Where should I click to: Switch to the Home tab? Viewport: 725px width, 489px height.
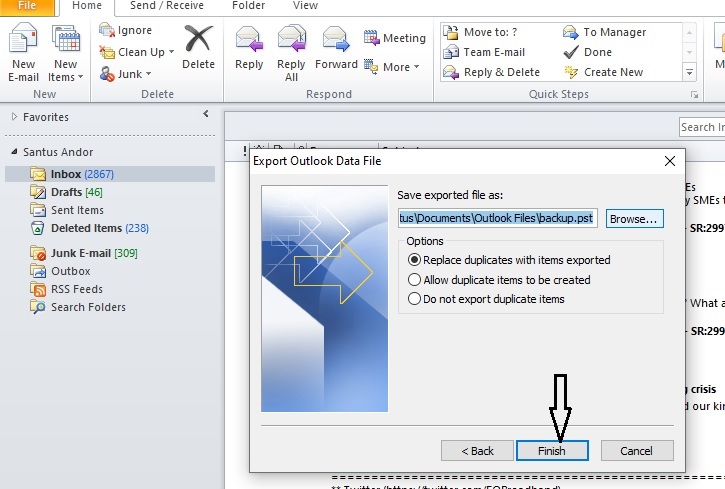click(x=87, y=6)
